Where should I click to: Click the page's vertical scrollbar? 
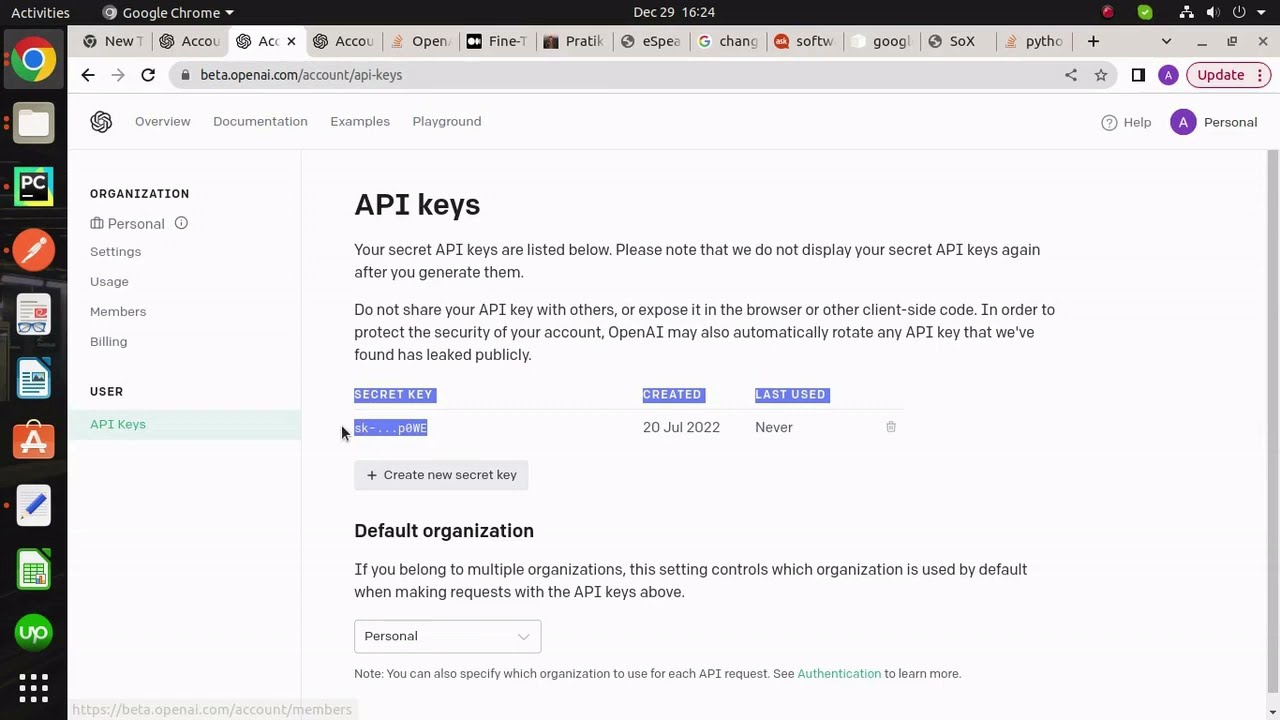tap(1272, 420)
